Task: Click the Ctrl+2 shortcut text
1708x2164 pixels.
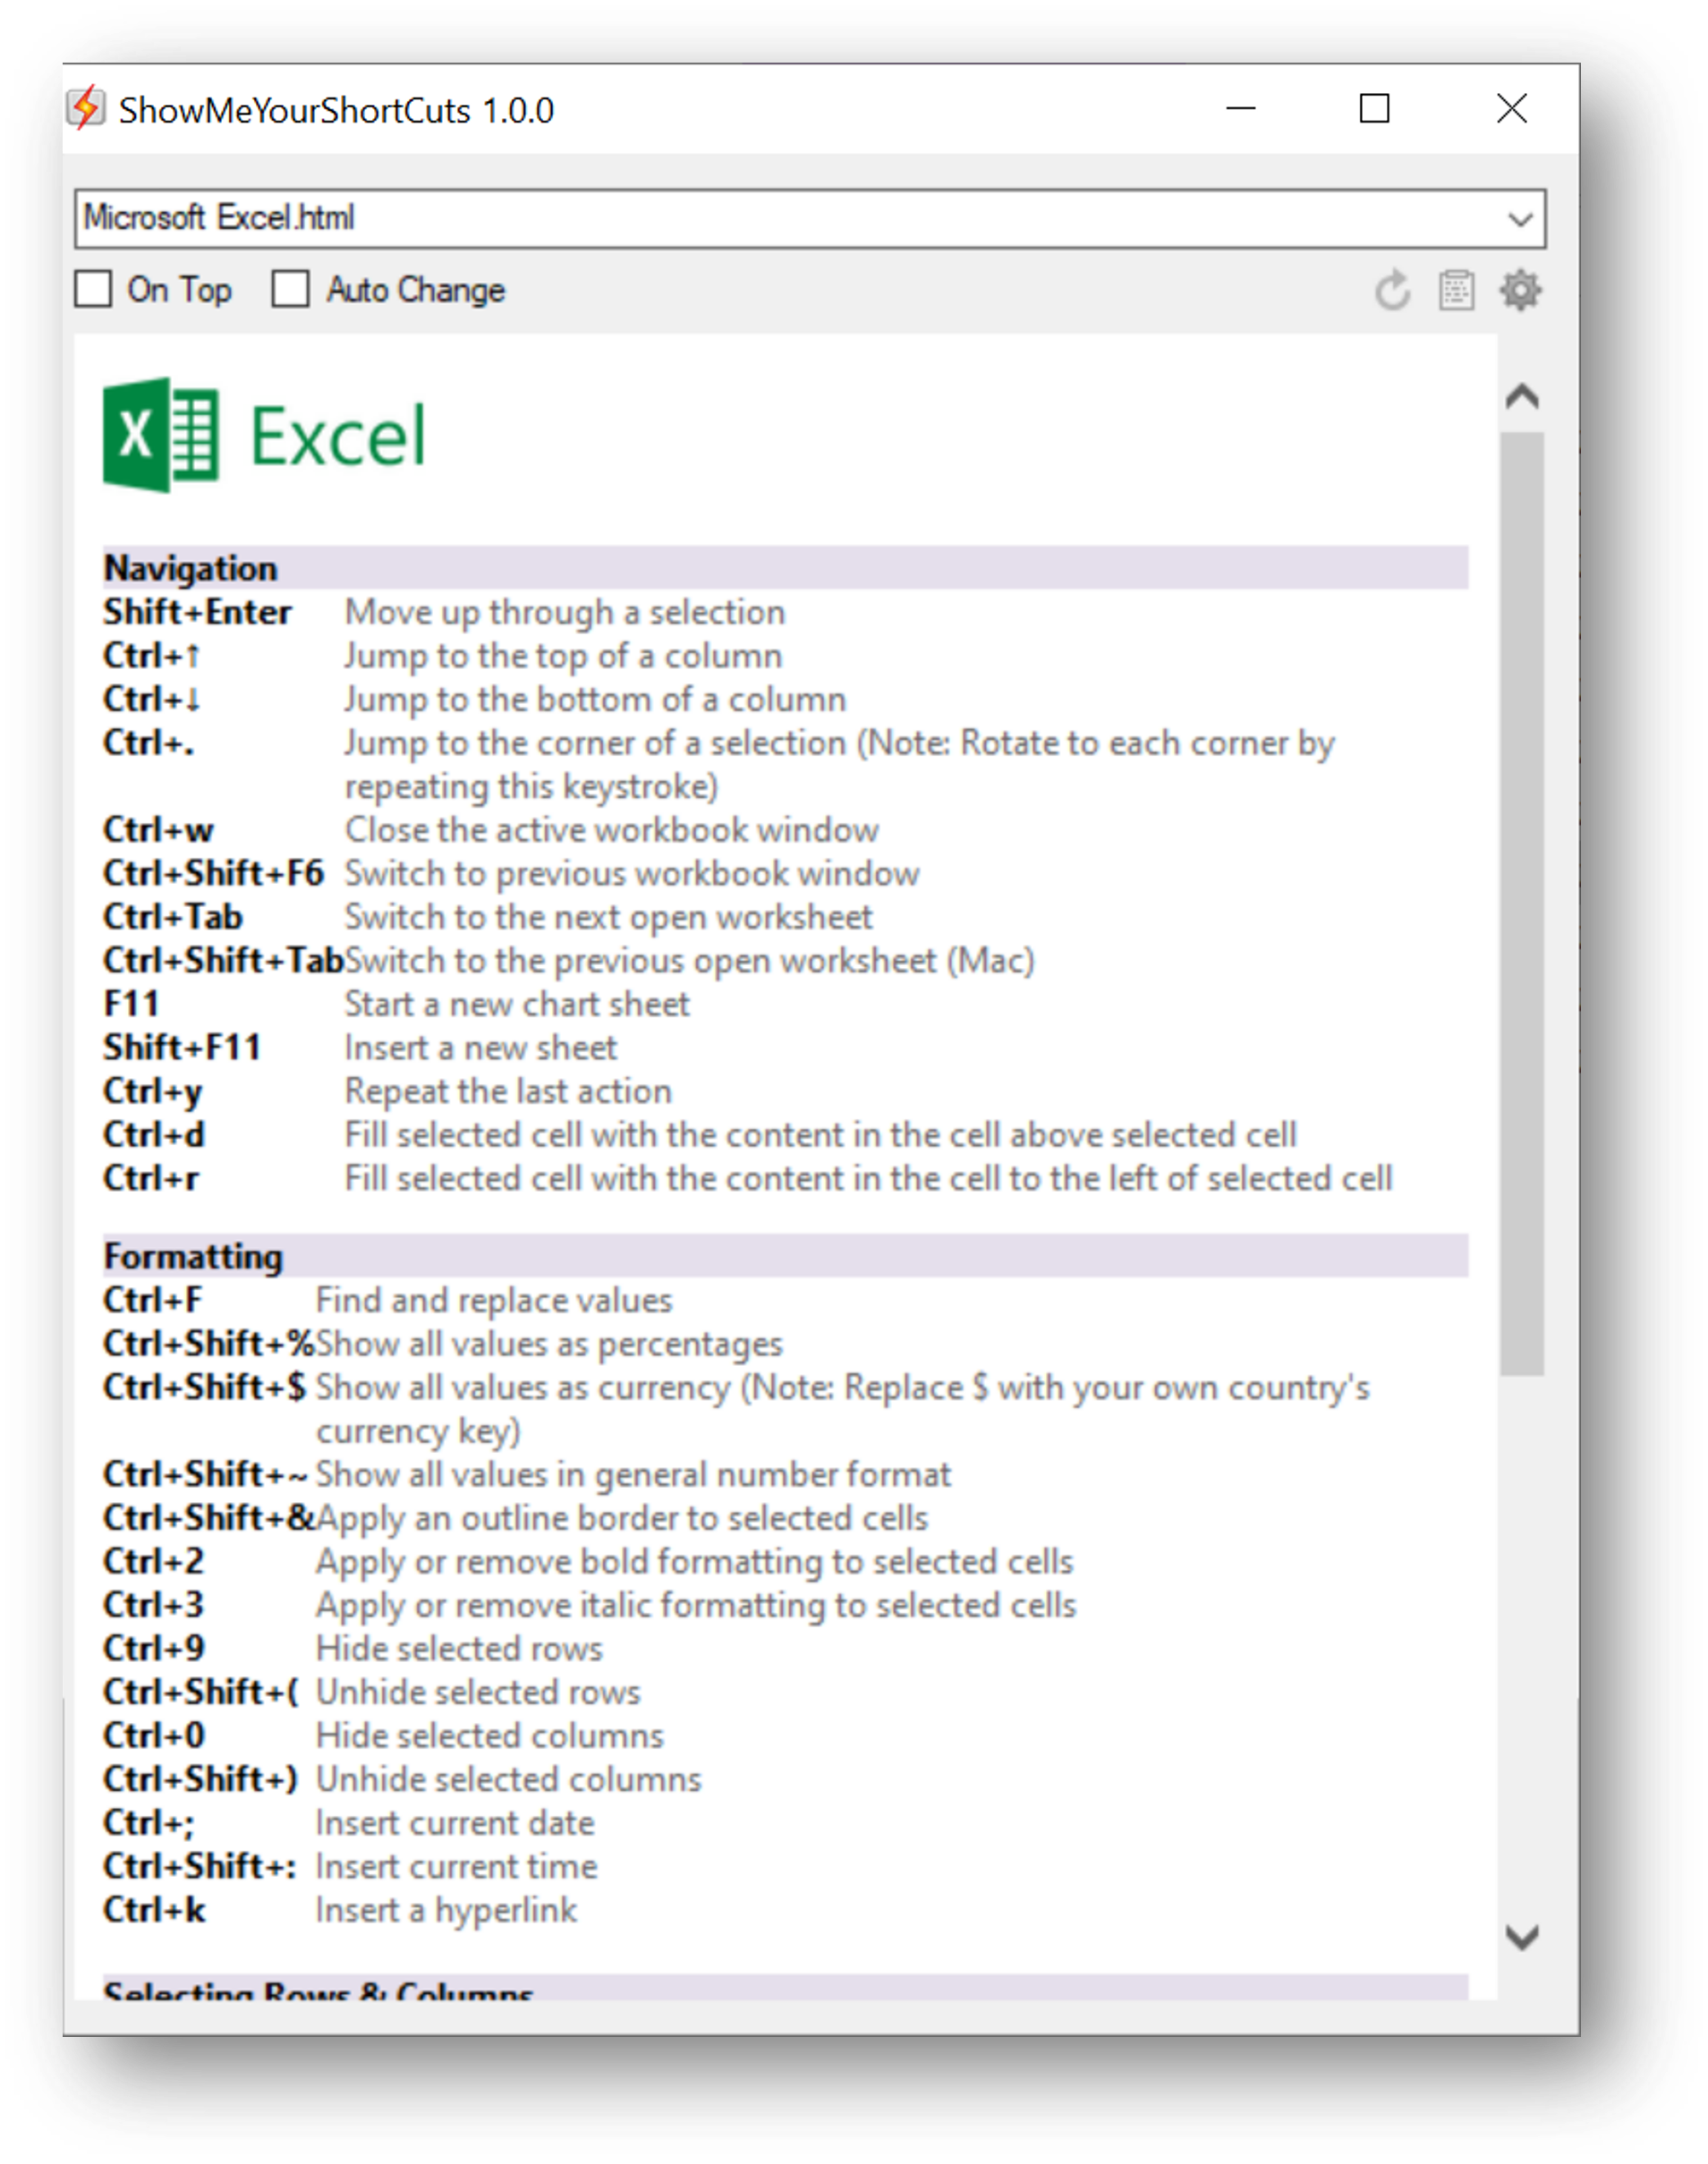Action: (x=153, y=1562)
